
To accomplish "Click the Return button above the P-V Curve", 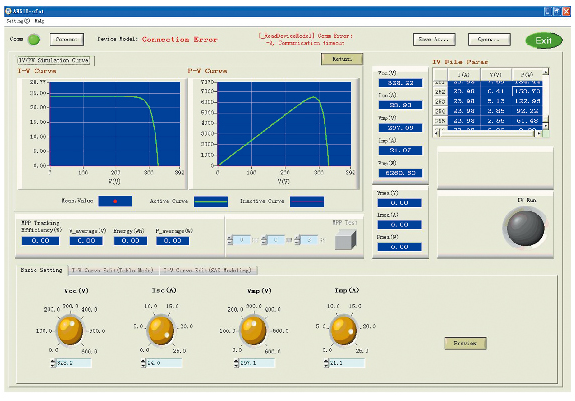I will tap(342, 59).
